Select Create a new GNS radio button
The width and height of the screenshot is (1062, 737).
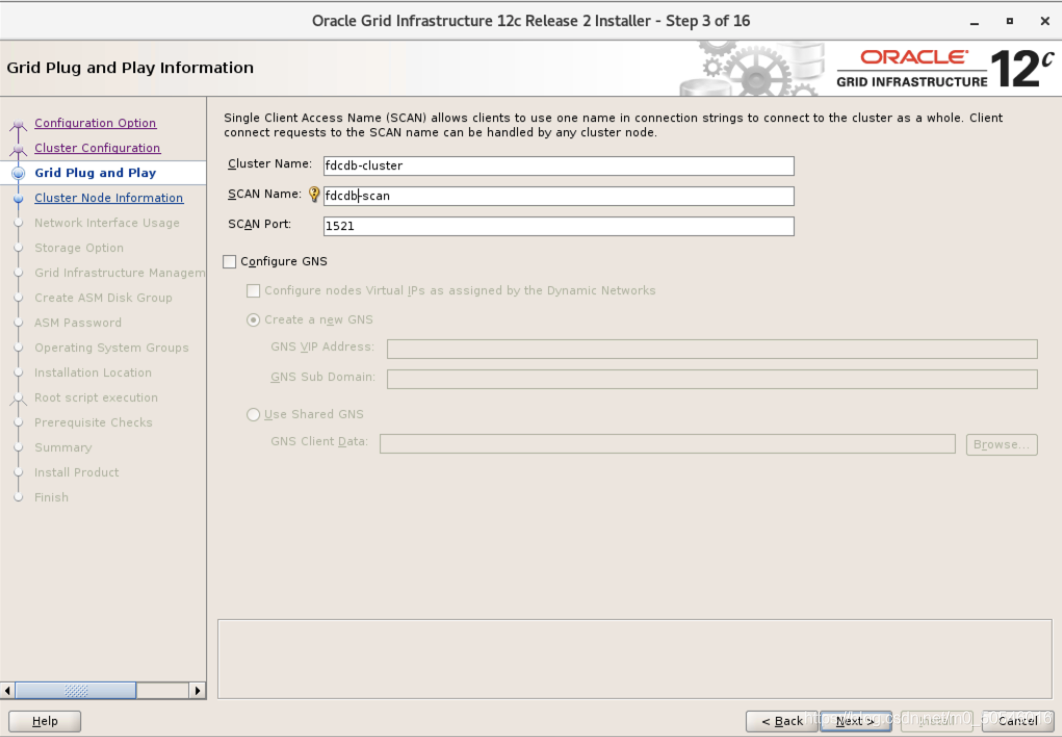click(253, 320)
